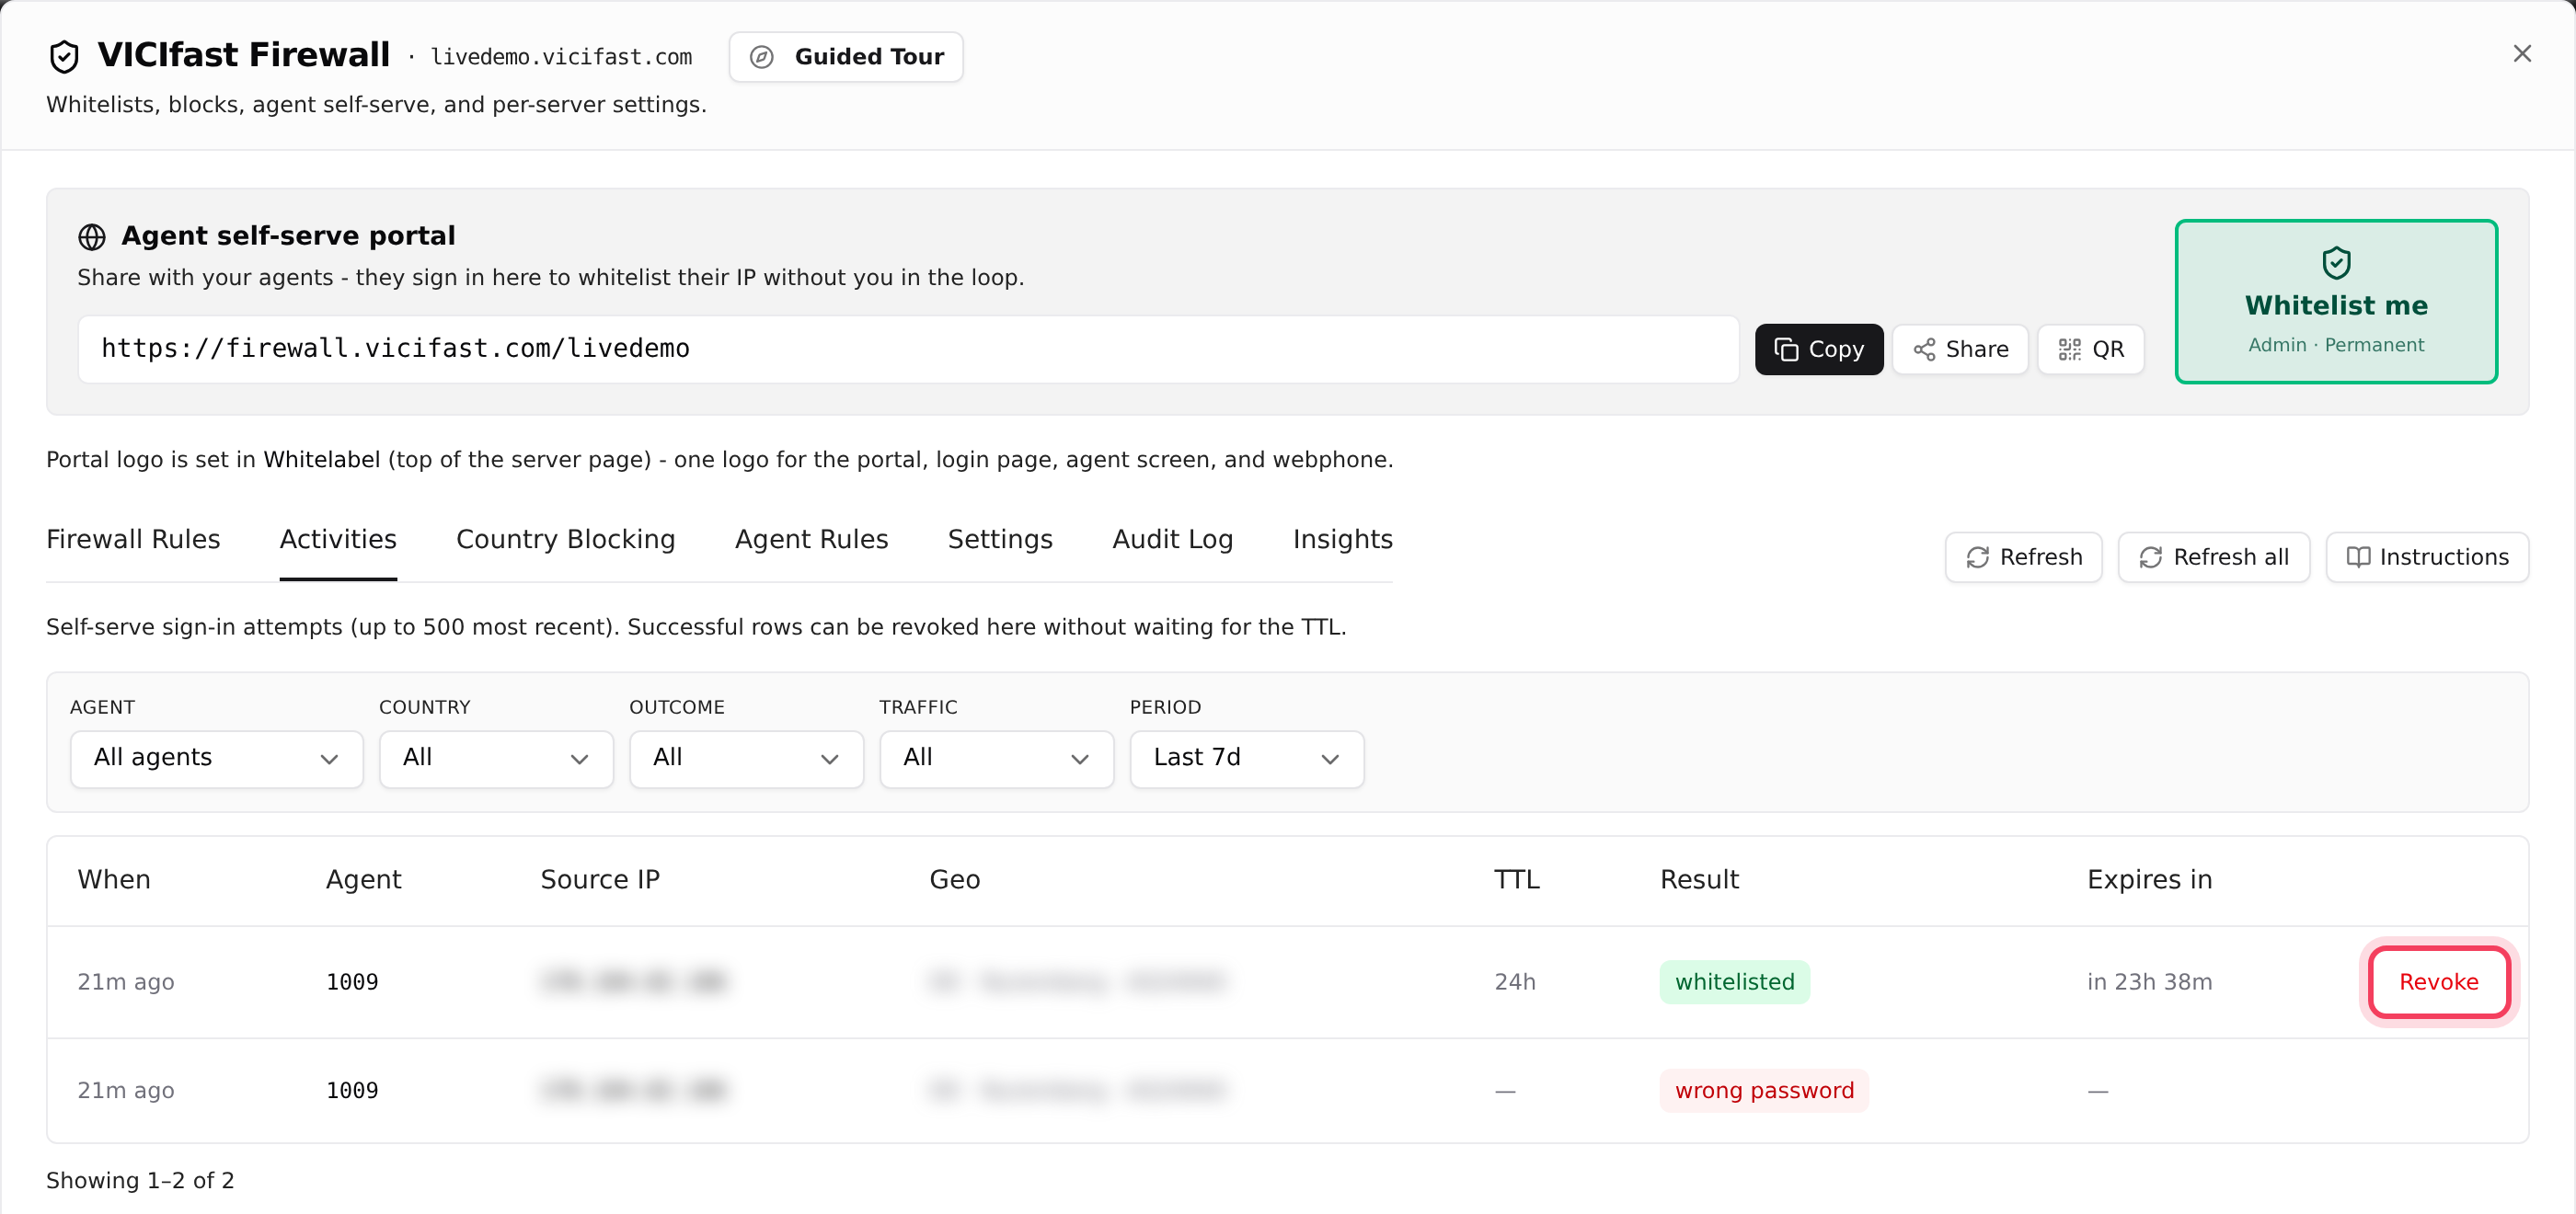Click the green whitelisted status badge
2576x1214 pixels.
click(x=1735, y=982)
